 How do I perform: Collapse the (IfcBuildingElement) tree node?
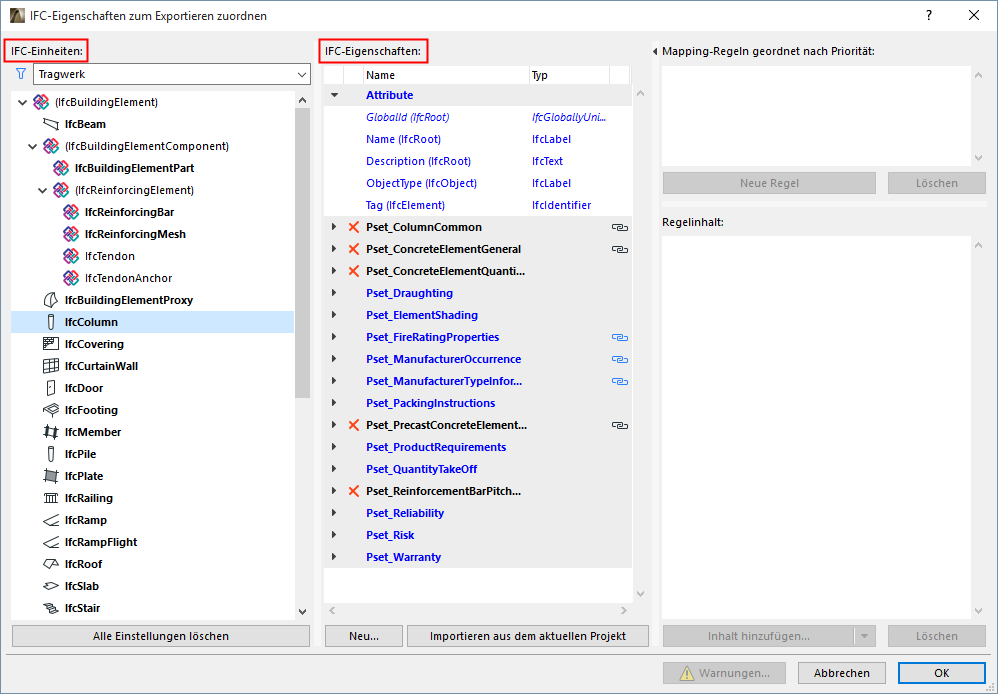pos(22,102)
